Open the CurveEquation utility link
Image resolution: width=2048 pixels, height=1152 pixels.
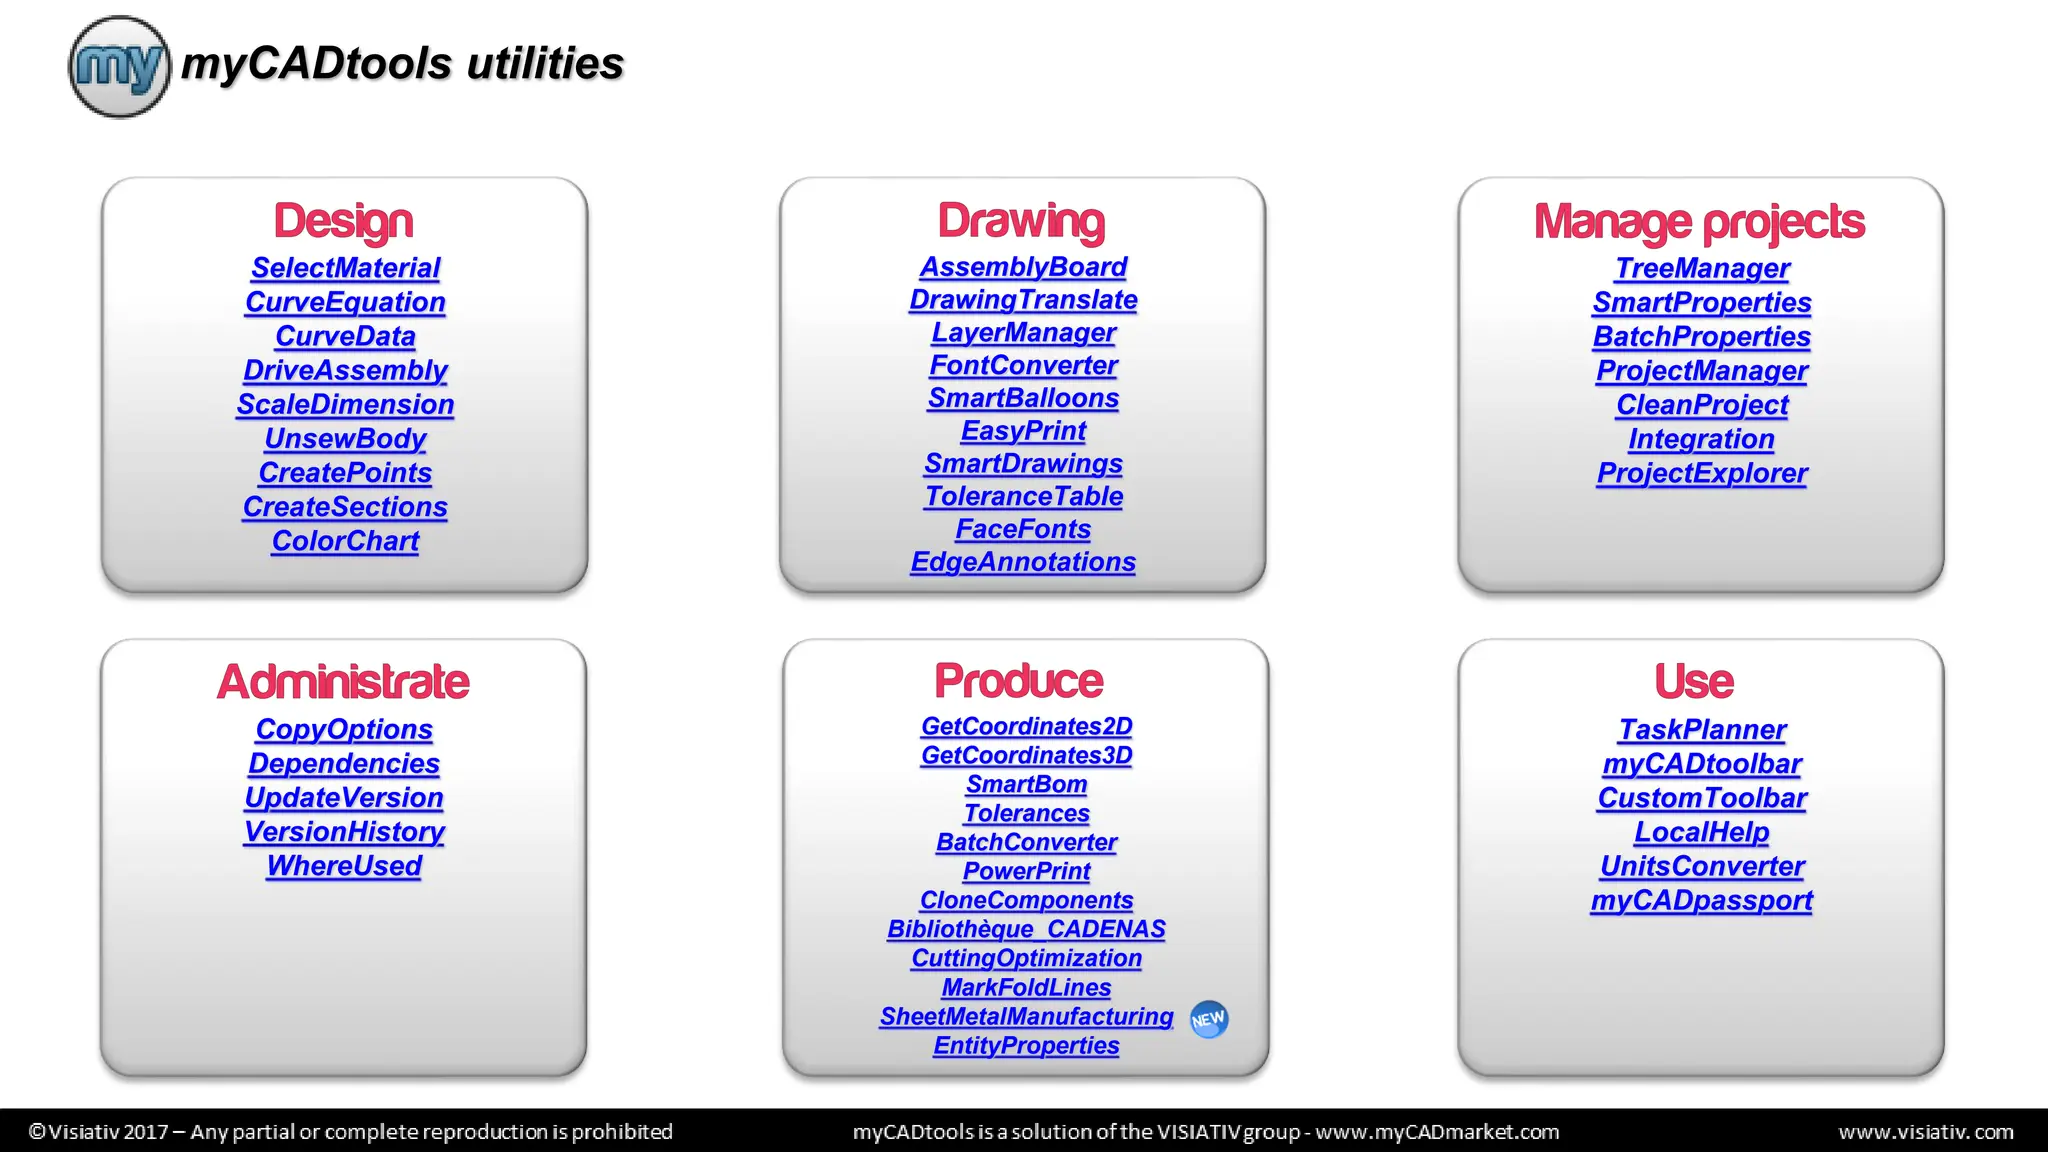[345, 302]
